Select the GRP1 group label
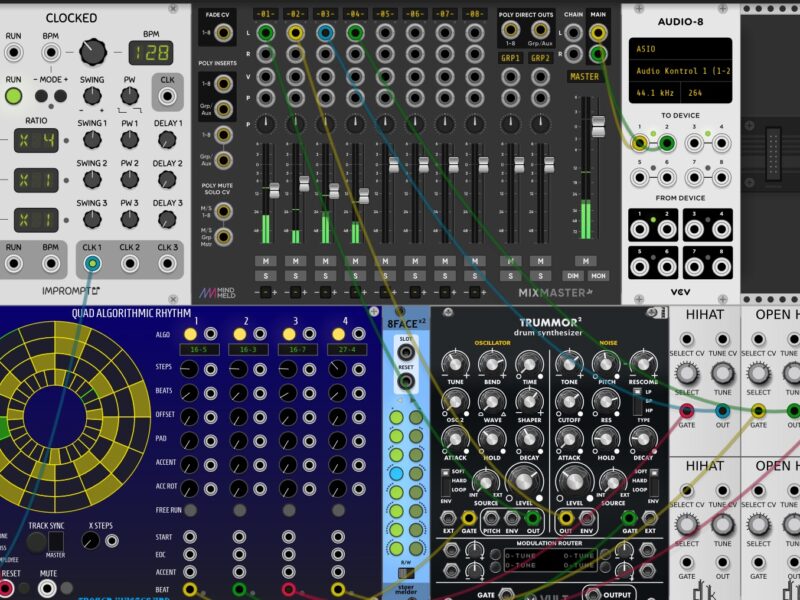This screenshot has height=600, width=800. (x=511, y=58)
